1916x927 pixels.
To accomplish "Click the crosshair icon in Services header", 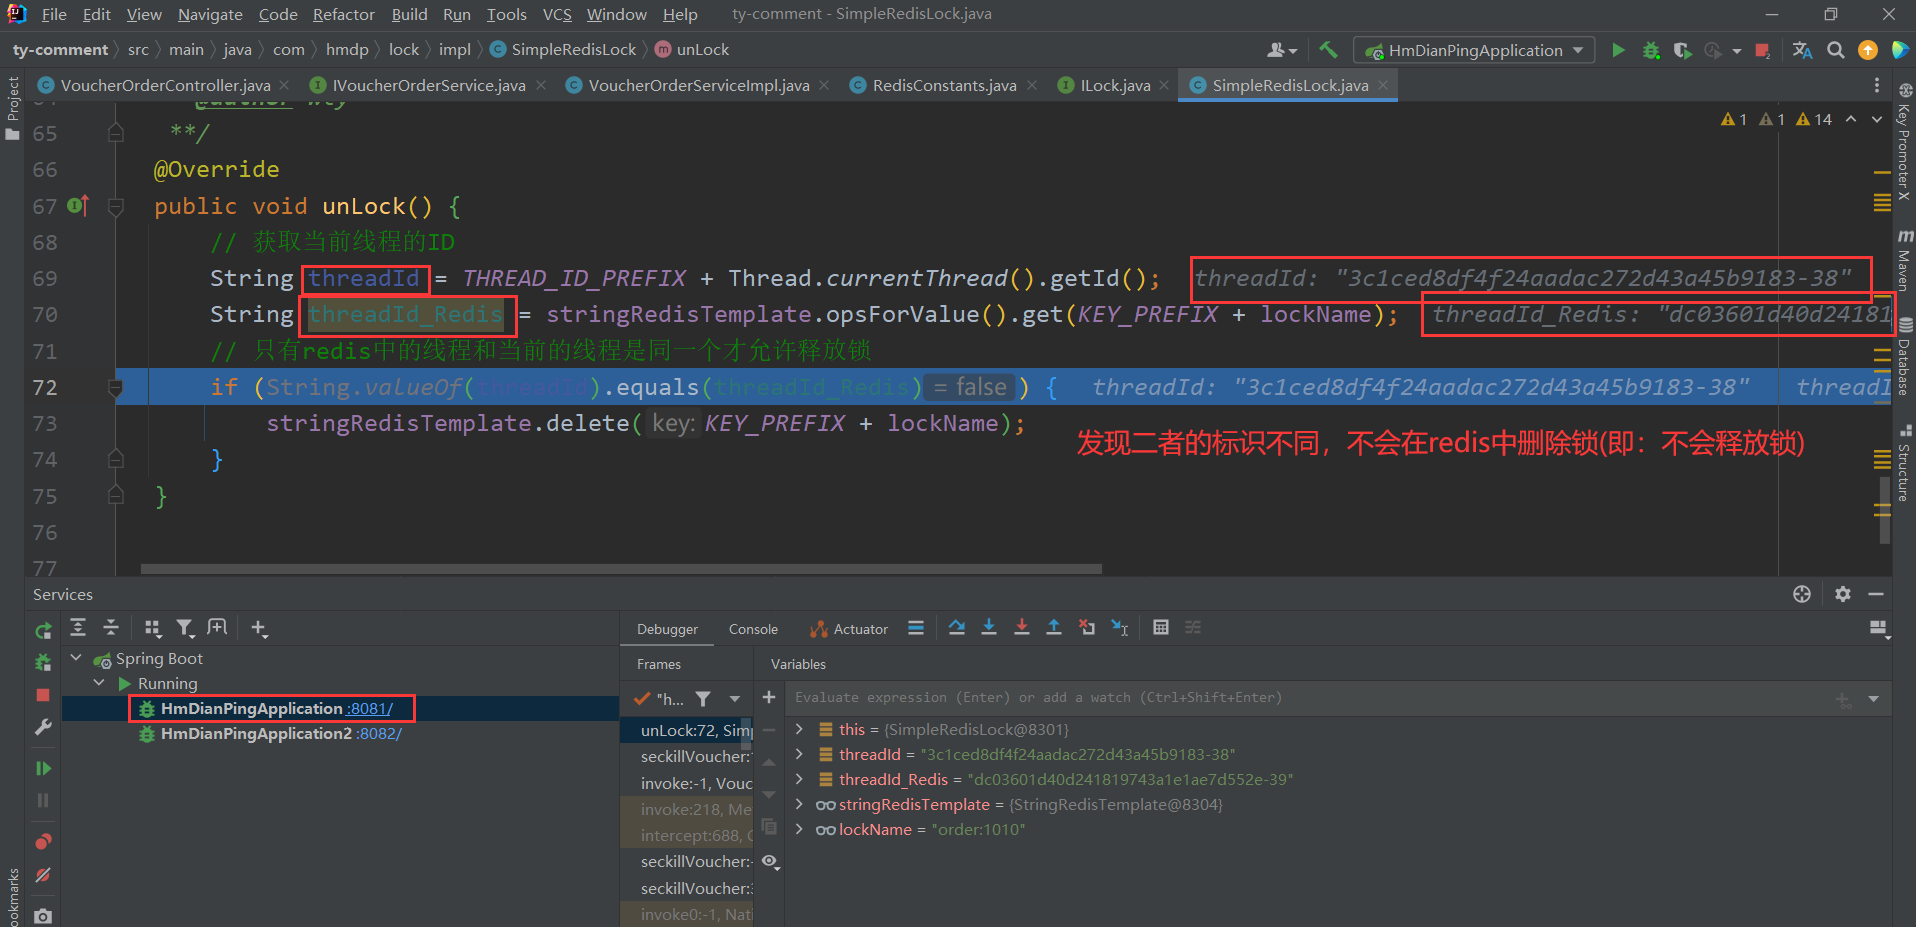I will (x=1802, y=594).
